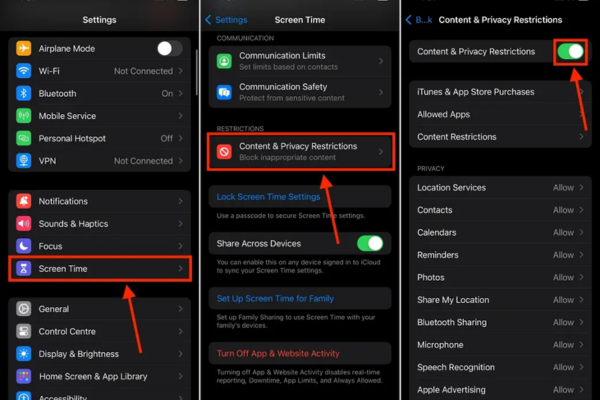Open Wi-Fi row chevron
Image resolution: width=600 pixels, height=400 pixels.
pyautogui.click(x=180, y=71)
